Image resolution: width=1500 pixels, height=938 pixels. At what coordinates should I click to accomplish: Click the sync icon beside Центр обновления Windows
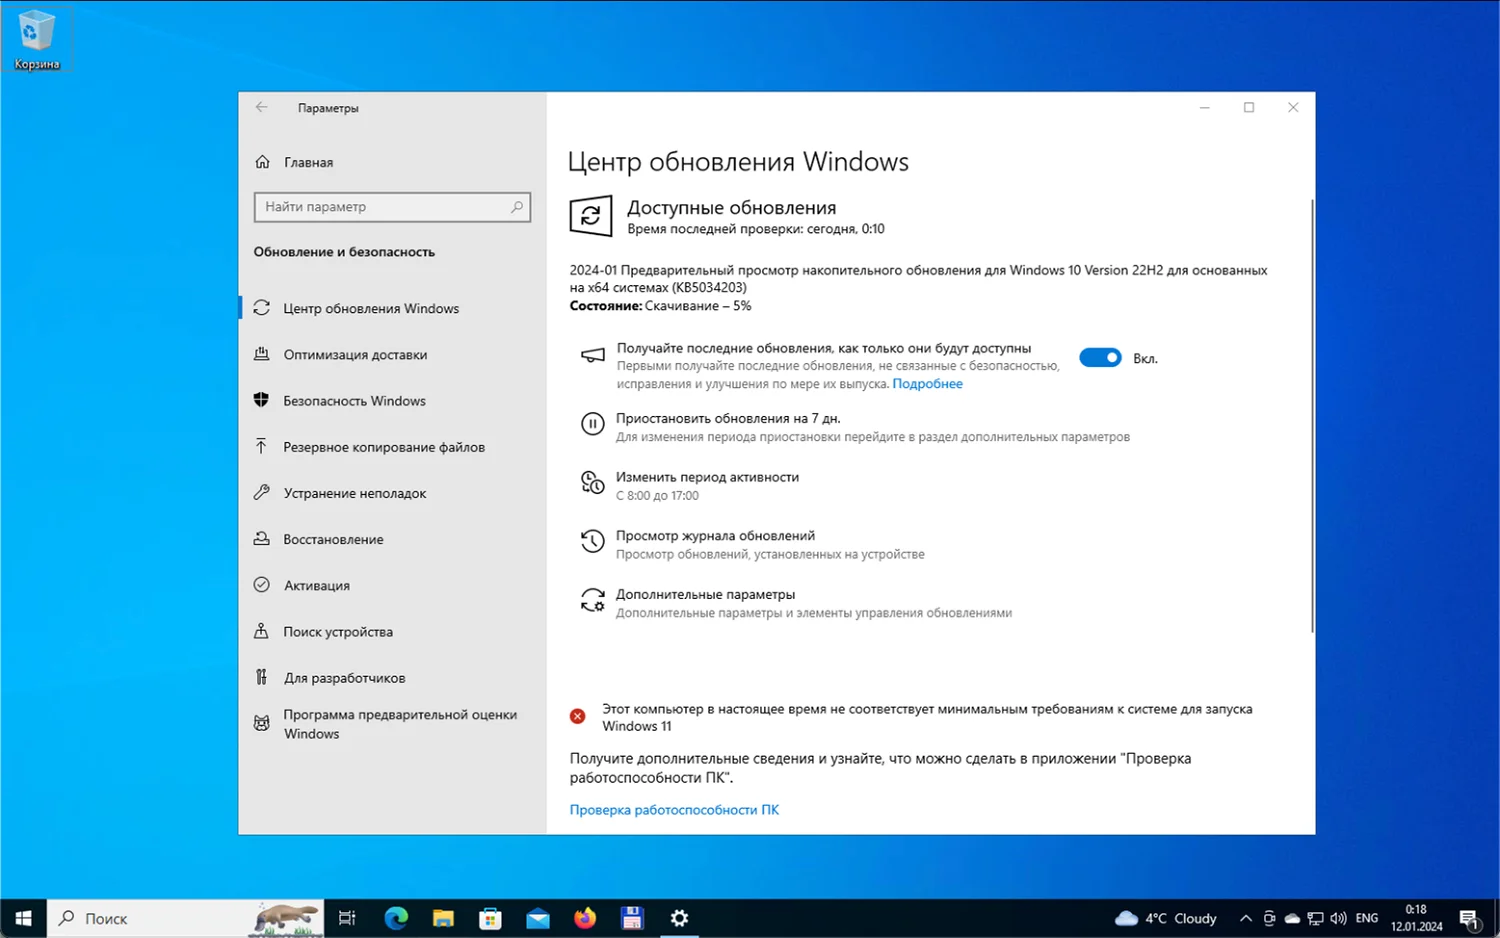(x=262, y=308)
